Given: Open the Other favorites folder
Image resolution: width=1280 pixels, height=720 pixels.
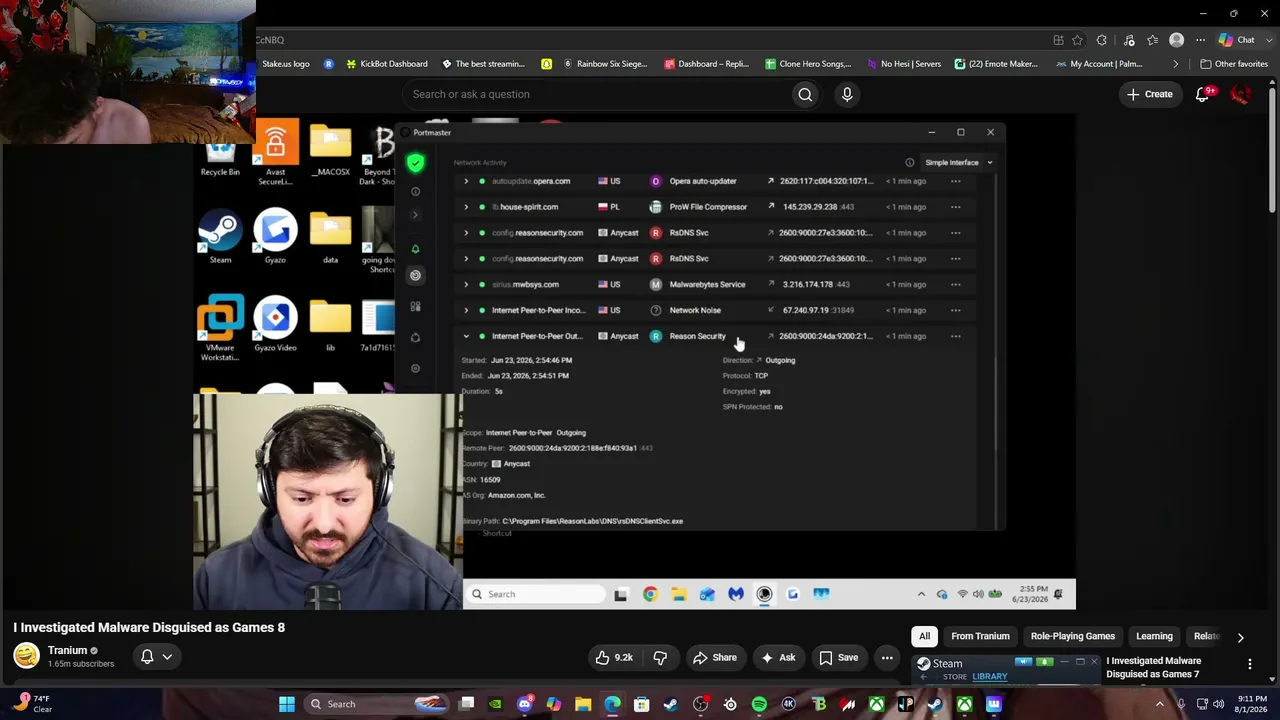Looking at the screenshot, I should click(x=1234, y=64).
